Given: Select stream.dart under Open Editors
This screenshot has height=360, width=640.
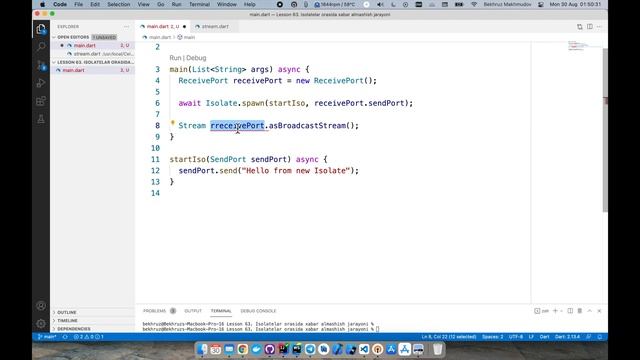Looking at the screenshot, I should point(93,54).
